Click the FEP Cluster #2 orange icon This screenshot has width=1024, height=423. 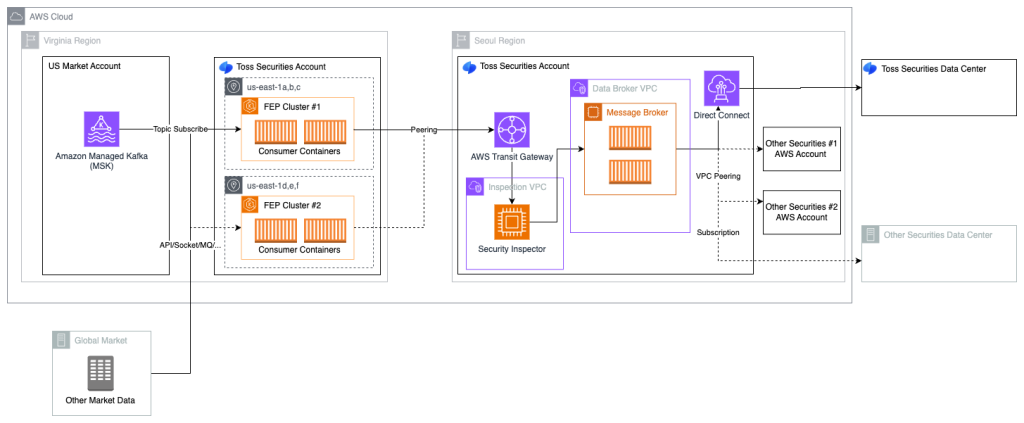[249, 204]
